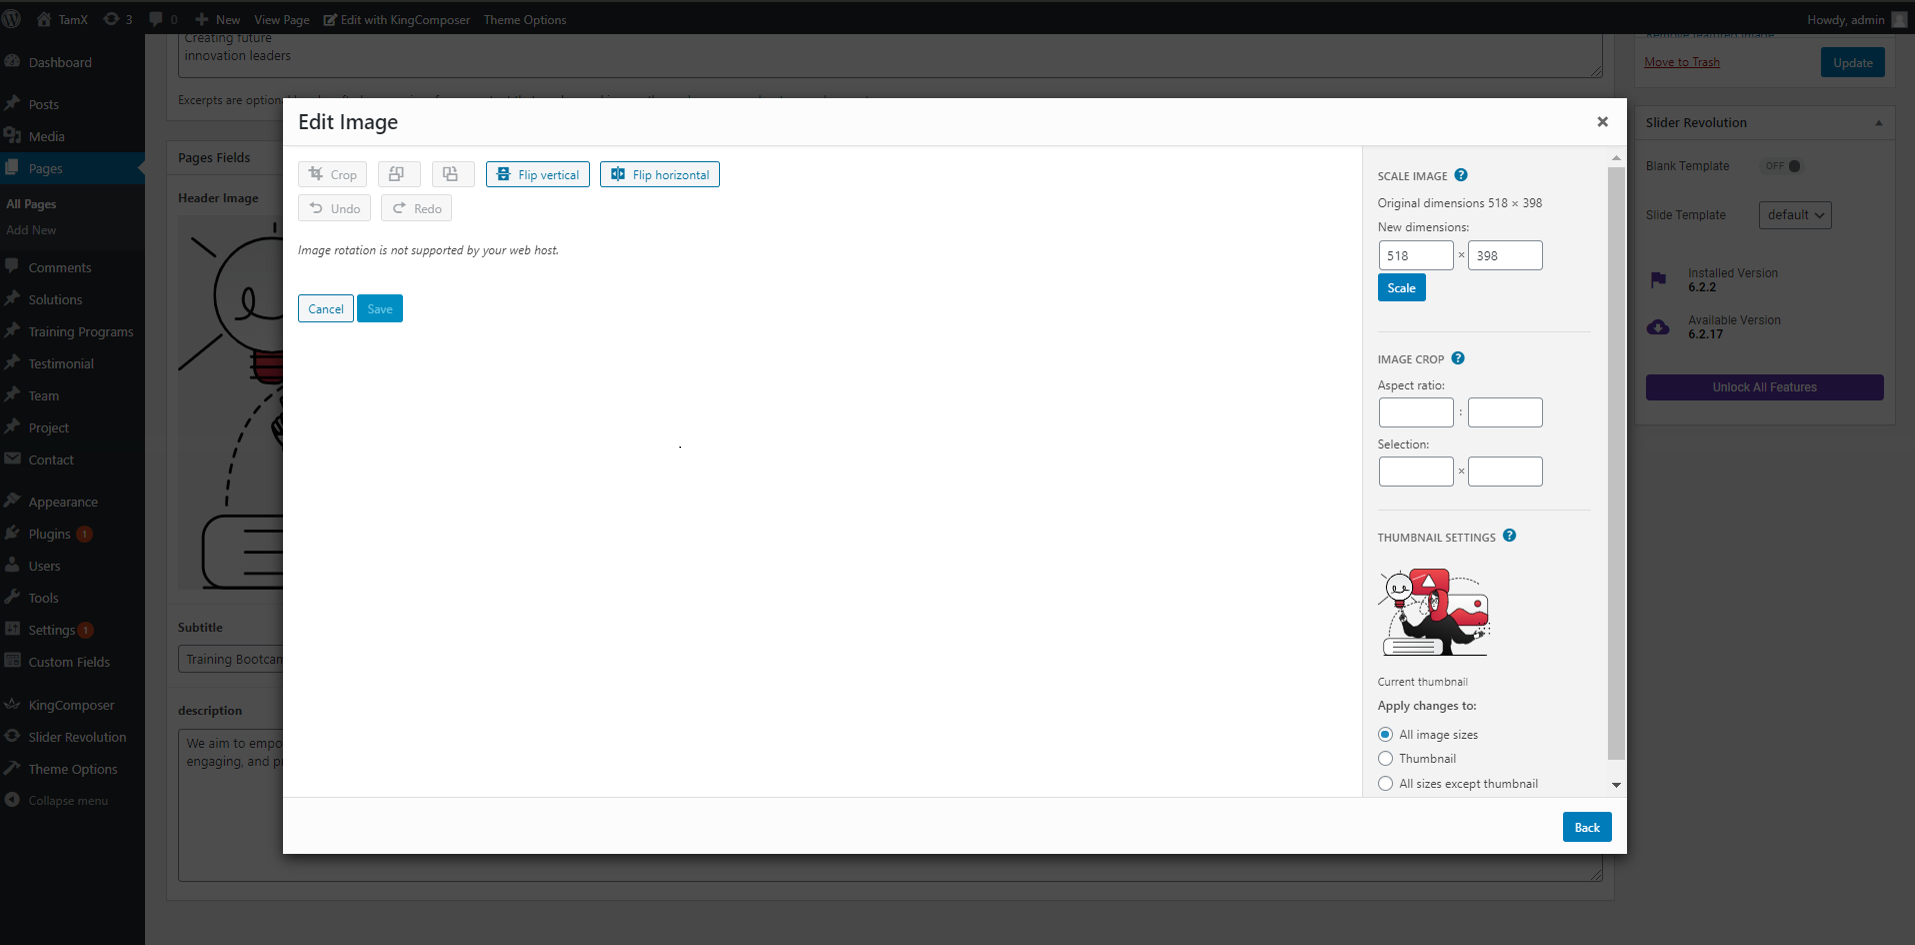Click first Selection size field
1915x945 pixels.
(1416, 471)
